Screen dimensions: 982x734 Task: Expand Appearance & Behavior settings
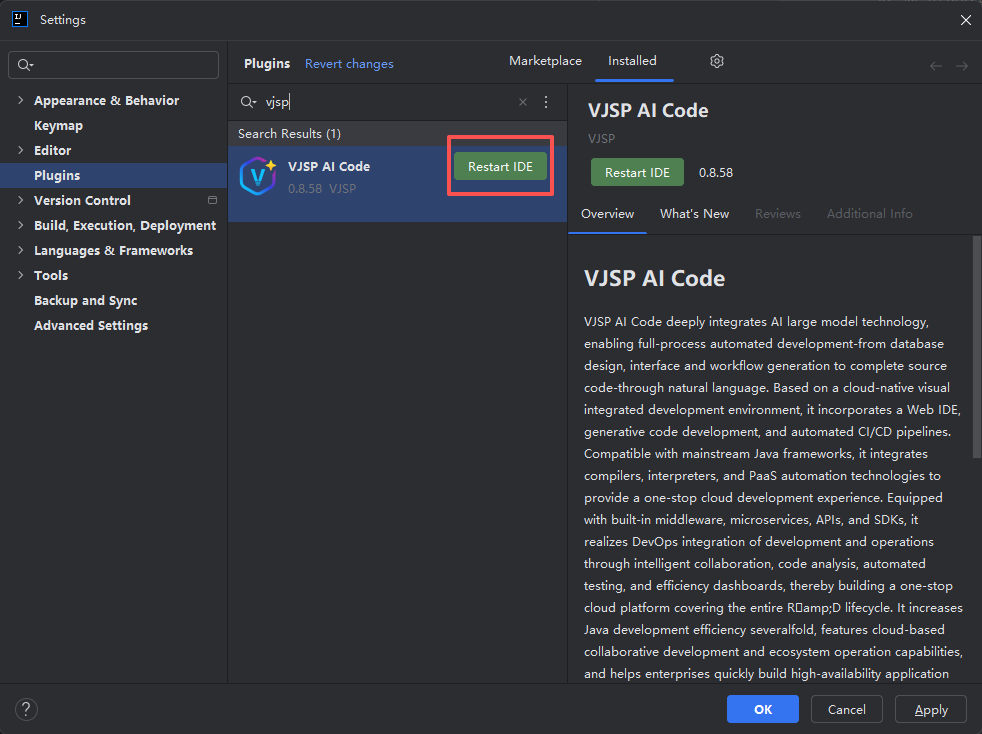pyautogui.click(x=21, y=100)
